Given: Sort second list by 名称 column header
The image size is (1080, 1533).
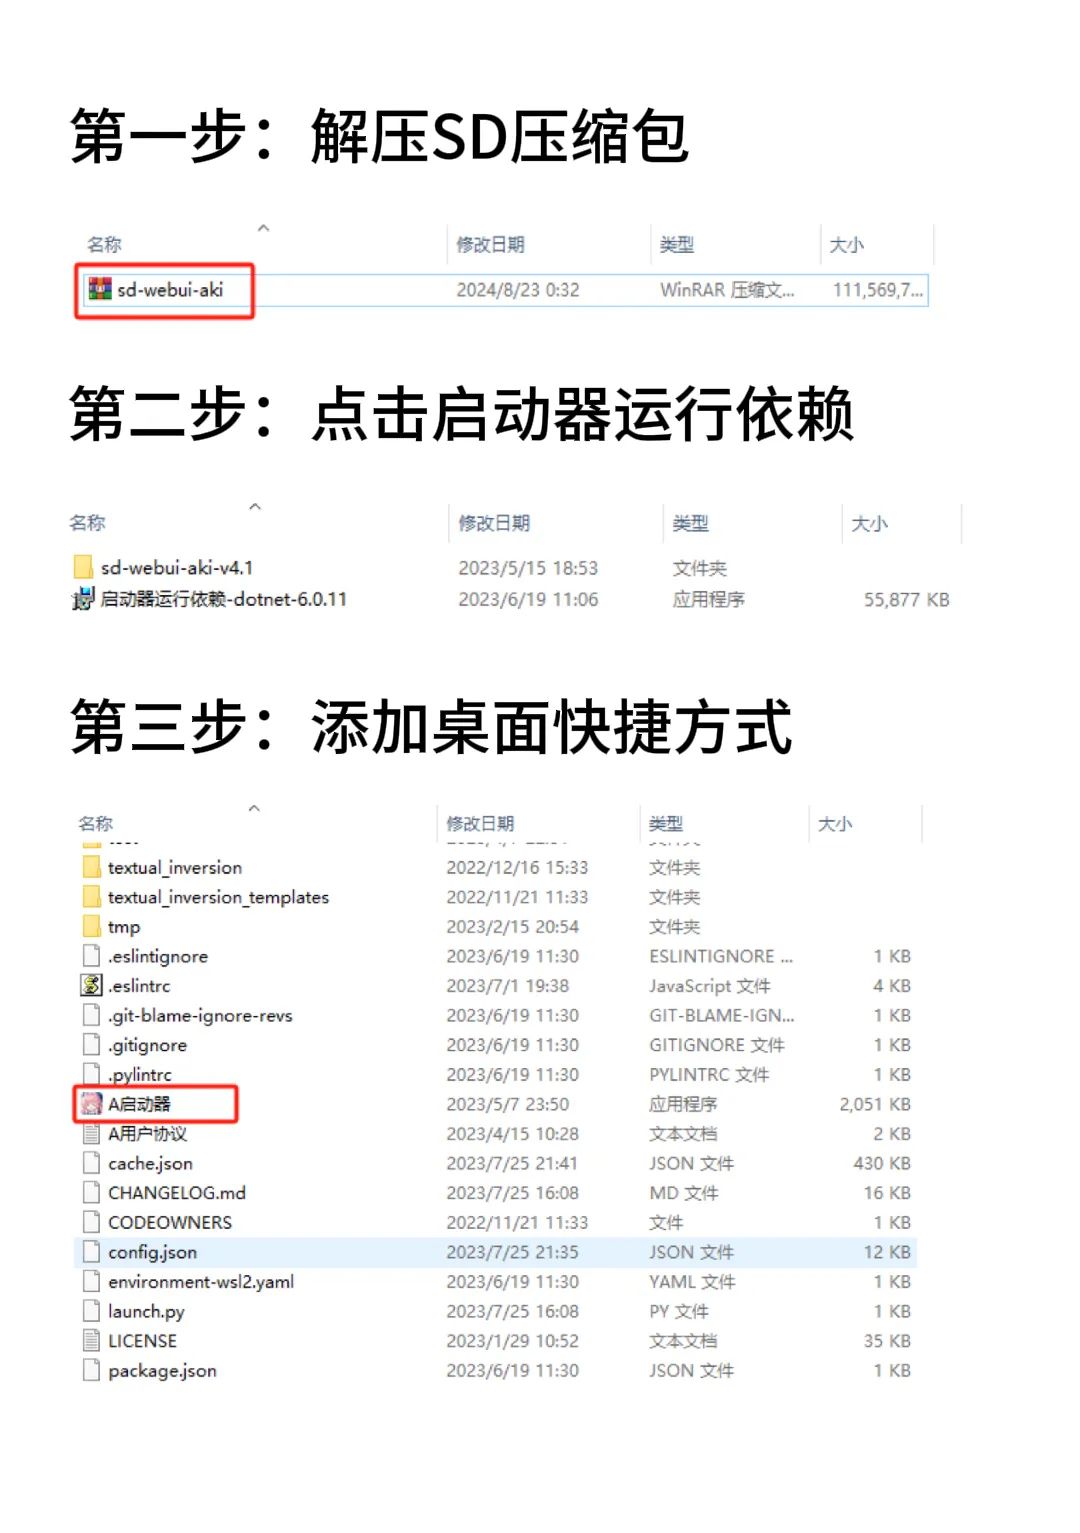Looking at the screenshot, I should pyautogui.click(x=87, y=523).
